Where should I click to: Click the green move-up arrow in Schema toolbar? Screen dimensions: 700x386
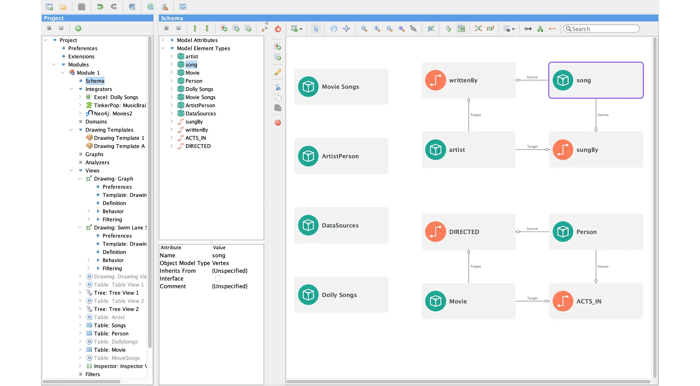click(195, 29)
